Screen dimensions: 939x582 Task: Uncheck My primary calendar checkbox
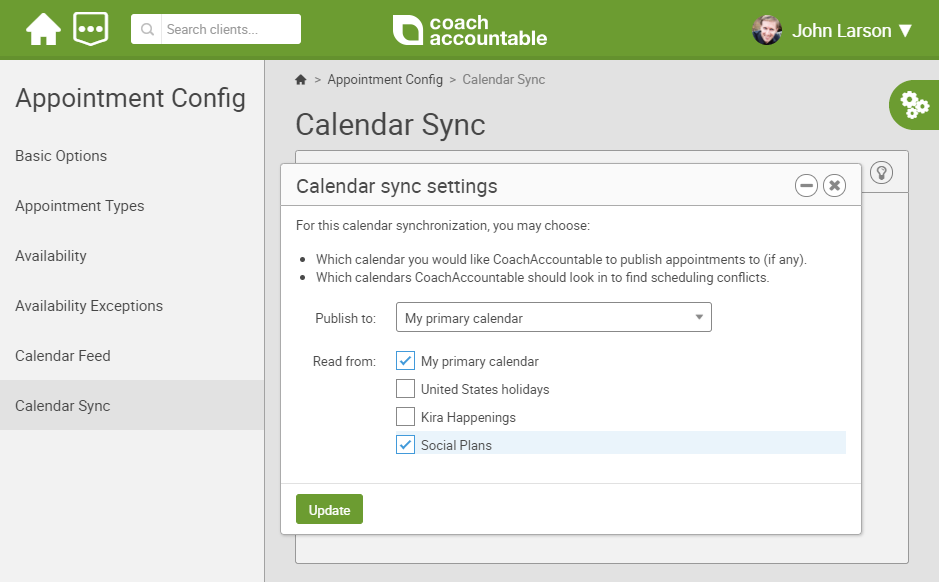tap(405, 360)
